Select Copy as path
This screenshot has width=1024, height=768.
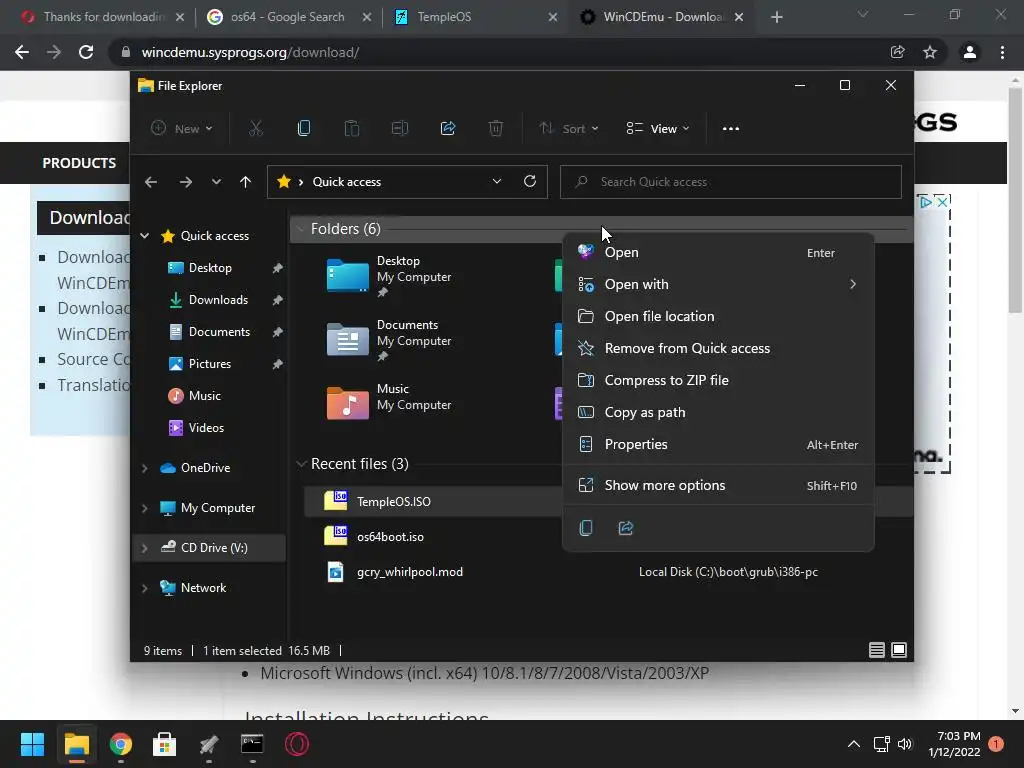(718, 412)
